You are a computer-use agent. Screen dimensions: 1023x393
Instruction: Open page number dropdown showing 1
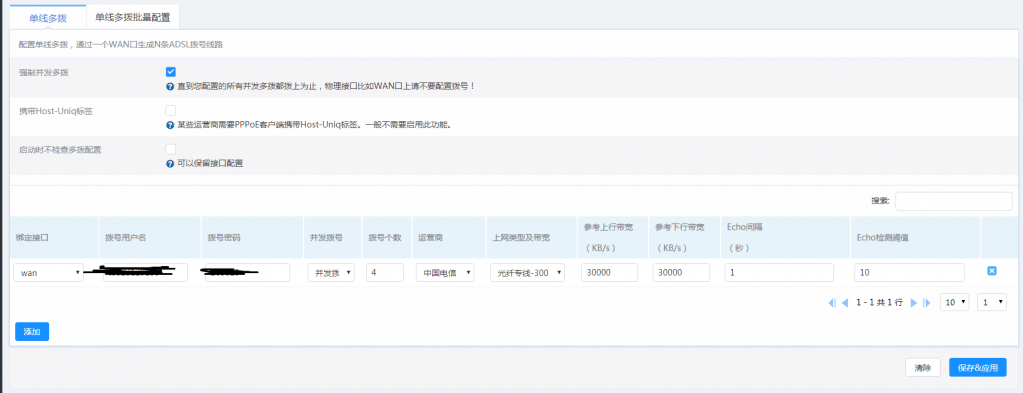pos(992,302)
